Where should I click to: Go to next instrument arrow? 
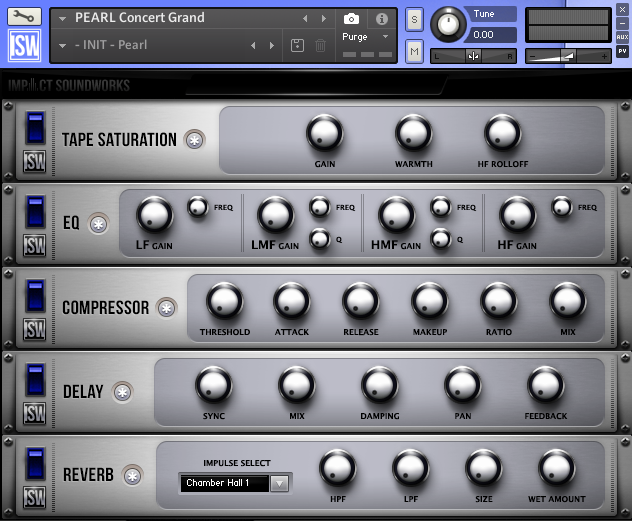[324, 19]
